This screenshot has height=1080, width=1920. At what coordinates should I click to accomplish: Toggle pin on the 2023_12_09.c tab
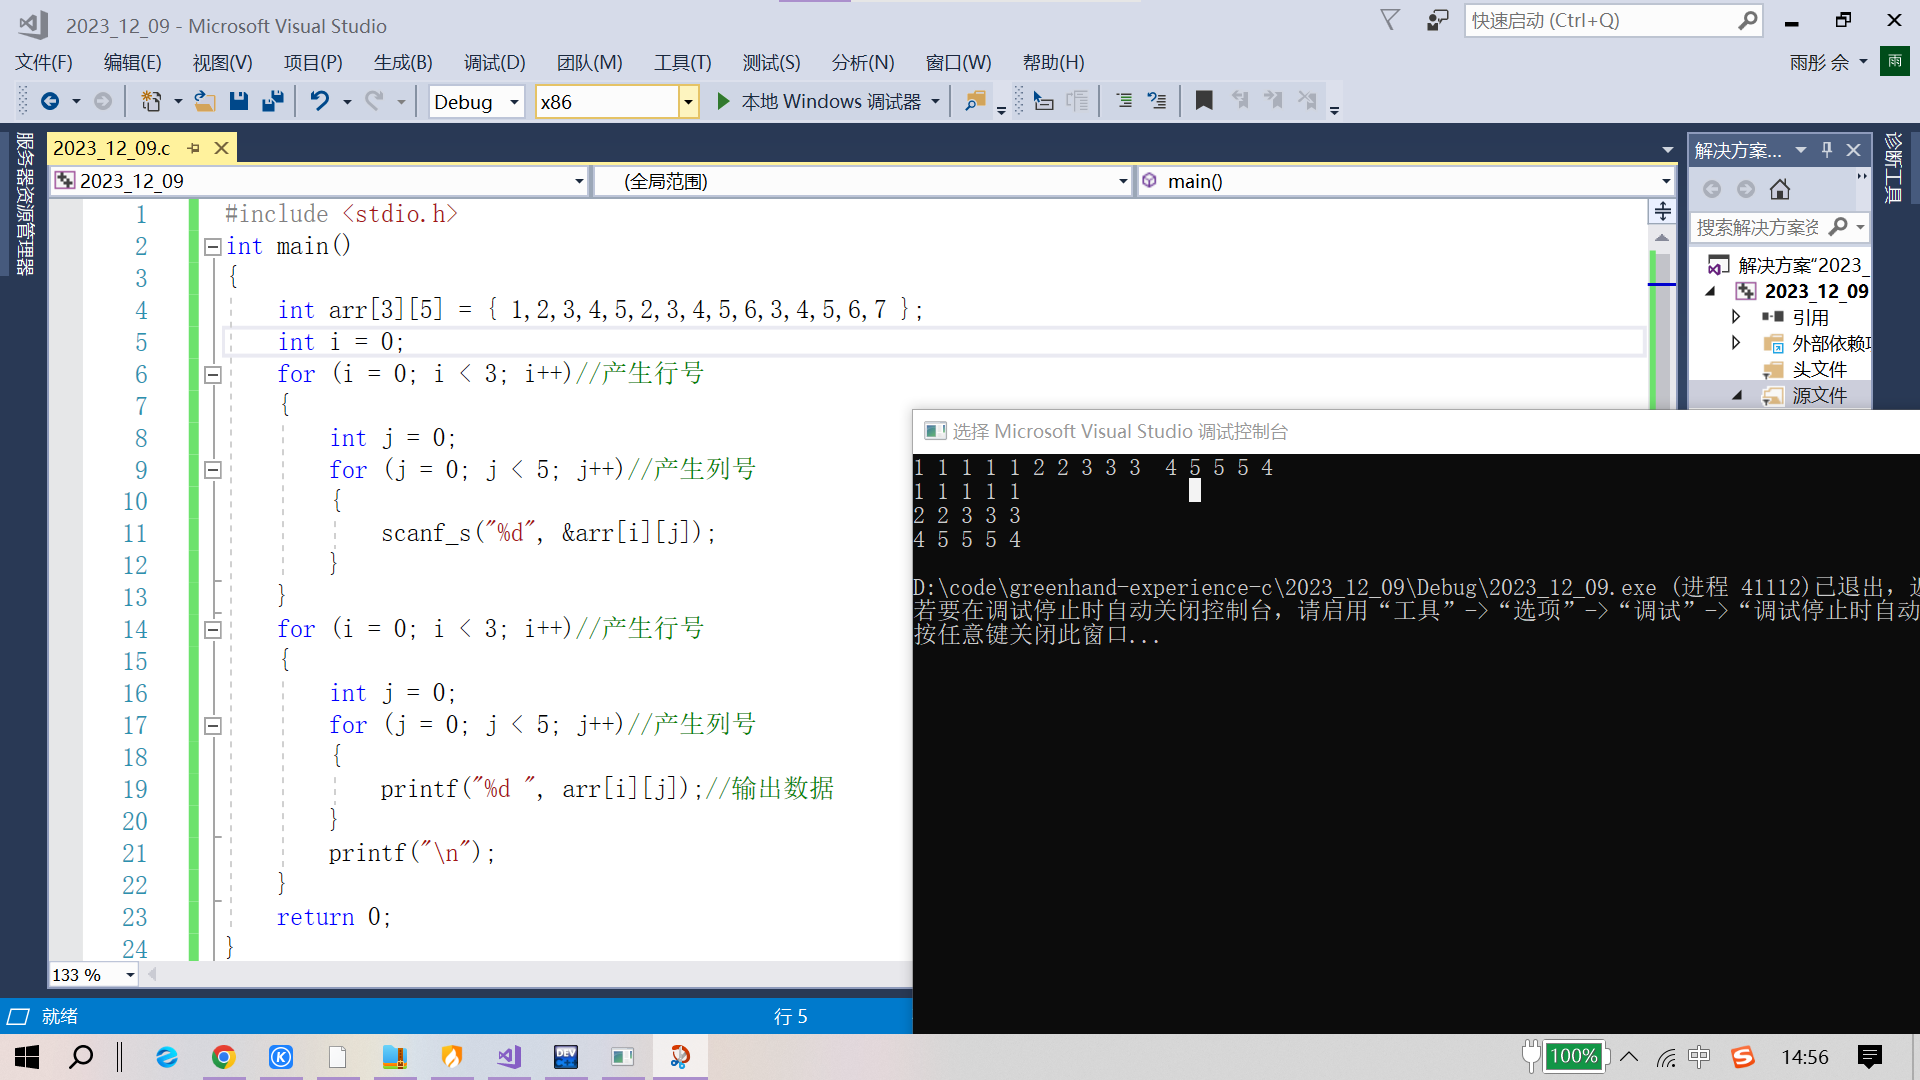coord(194,148)
